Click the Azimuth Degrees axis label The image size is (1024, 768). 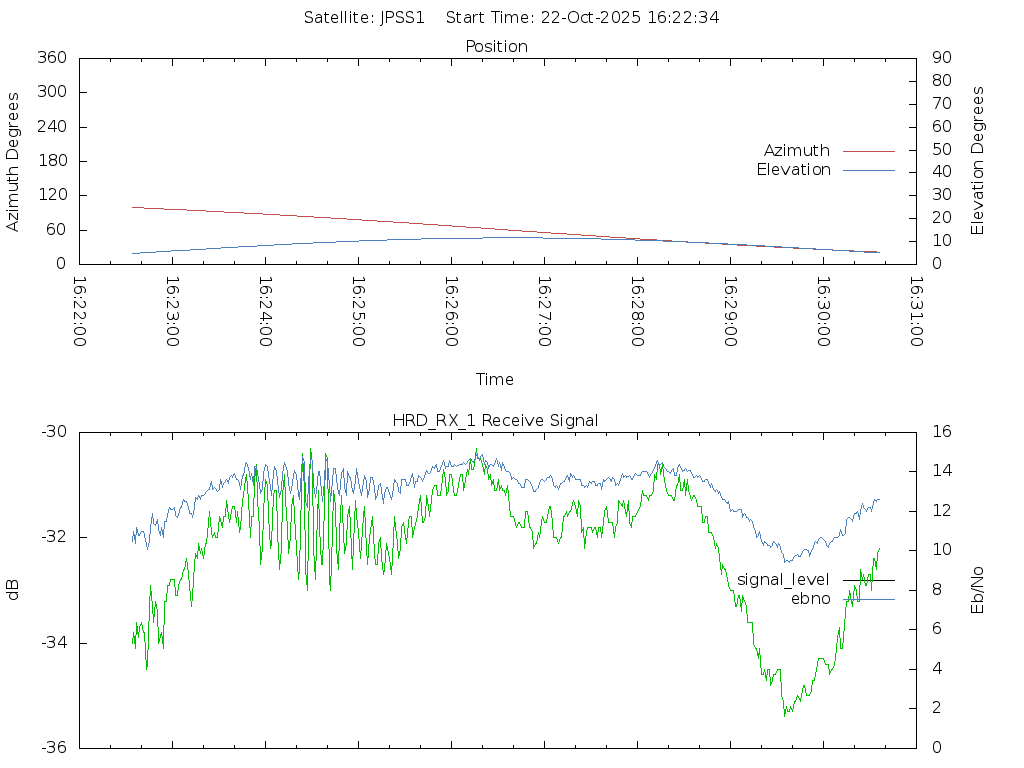(x=13, y=161)
